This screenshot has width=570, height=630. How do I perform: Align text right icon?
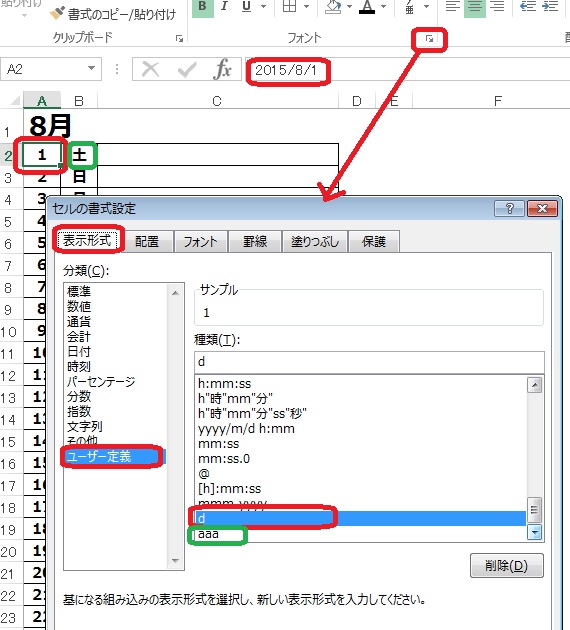click(497, 7)
